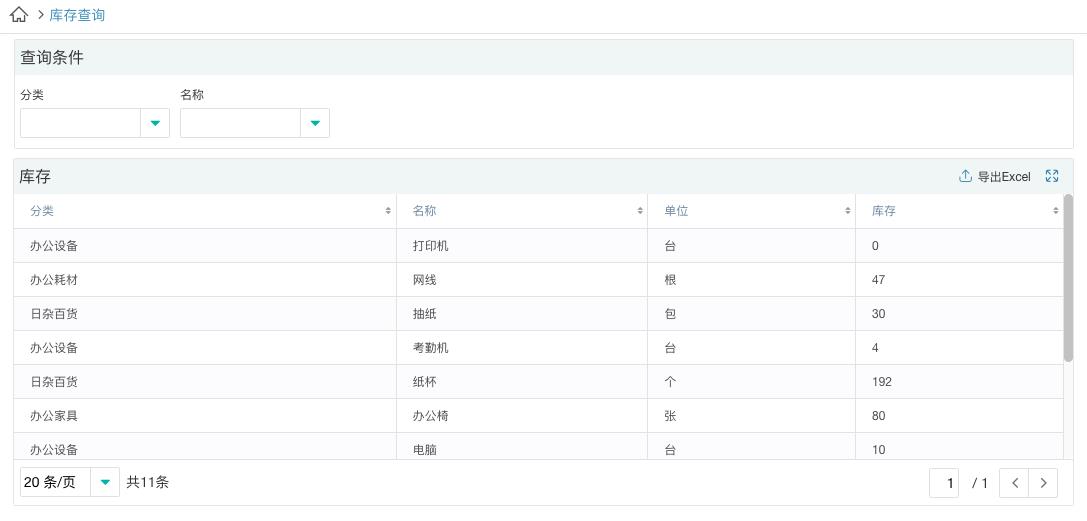Sort table by 库存 column
This screenshot has height=521, width=1087.
(x=1055, y=211)
